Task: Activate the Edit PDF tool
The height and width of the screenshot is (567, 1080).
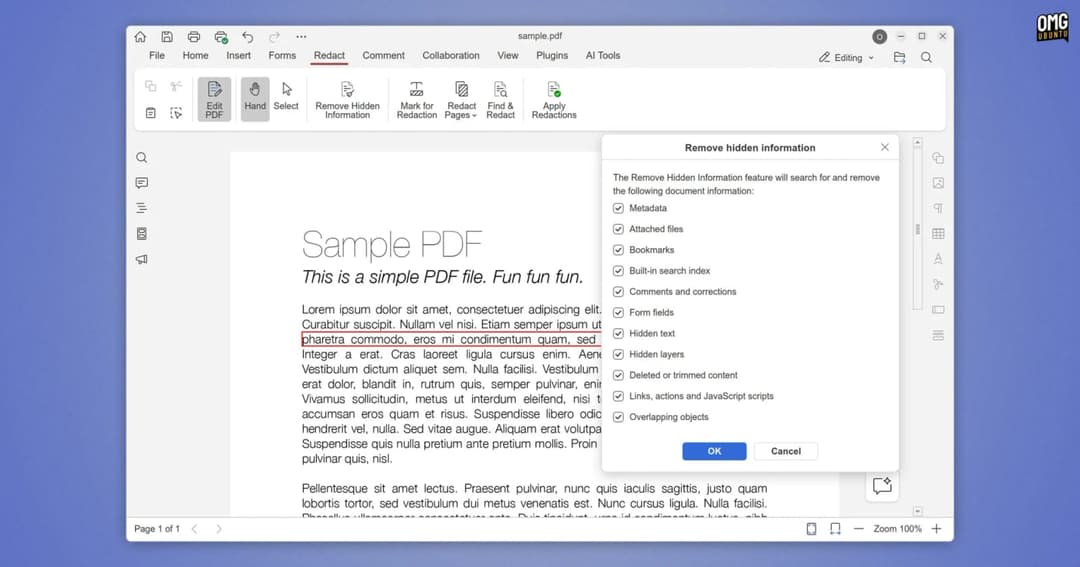Action: pyautogui.click(x=214, y=99)
